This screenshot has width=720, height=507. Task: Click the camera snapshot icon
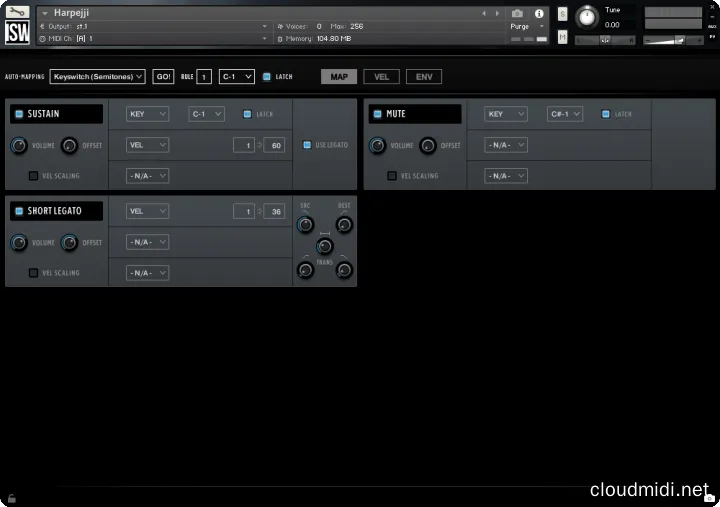tap(517, 14)
